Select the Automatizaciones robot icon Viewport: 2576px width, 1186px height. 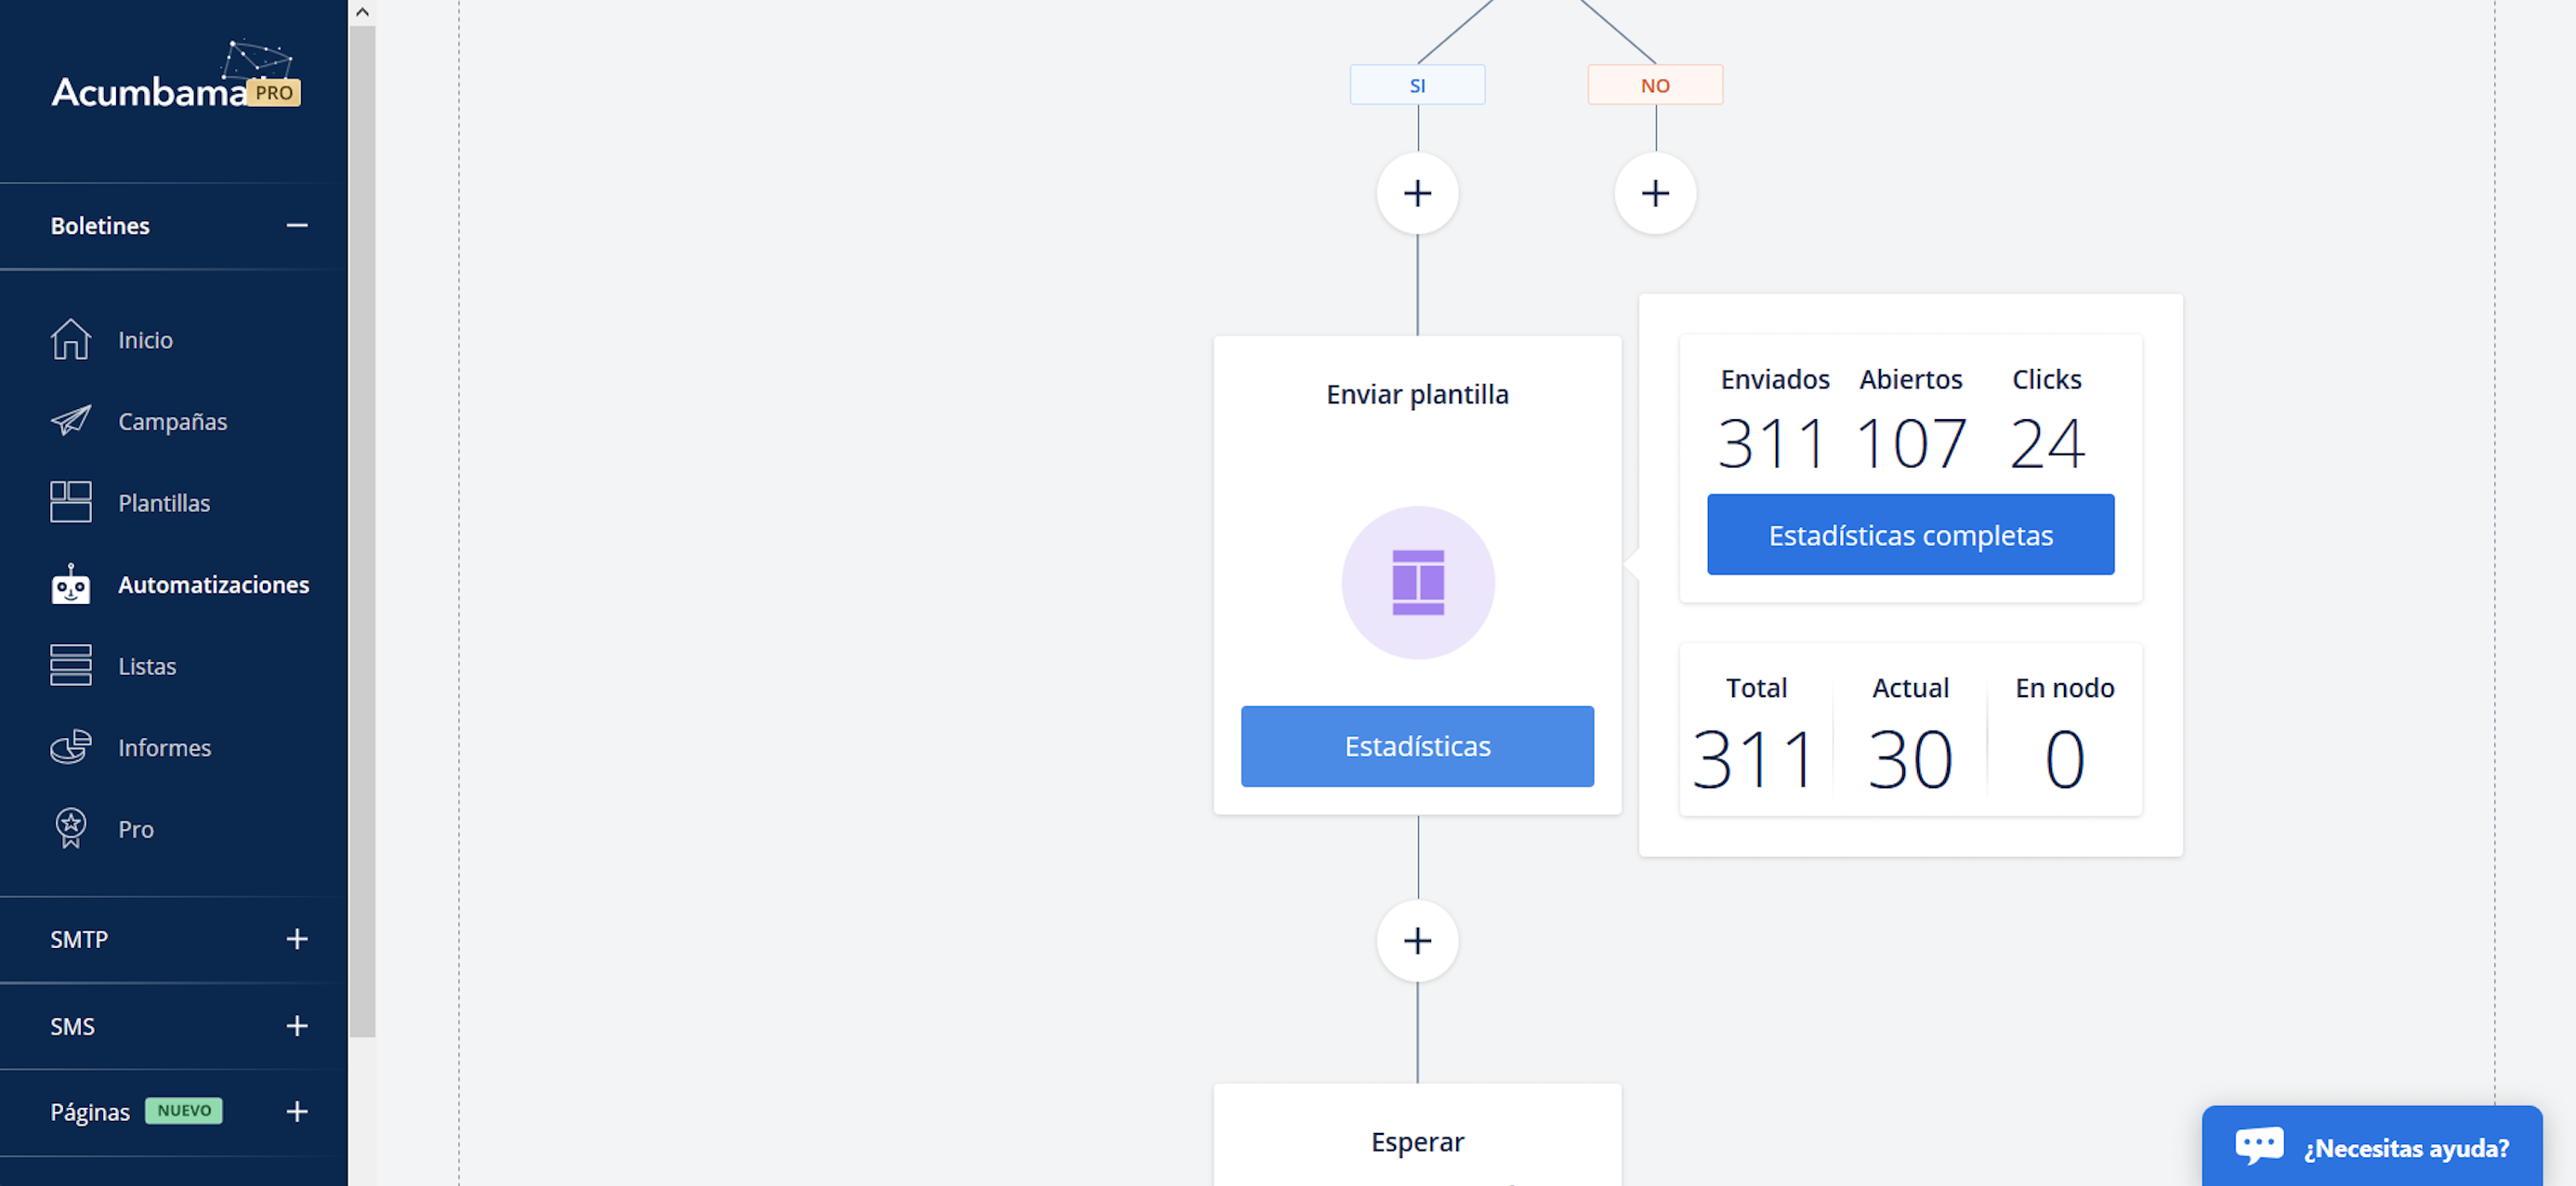(x=70, y=584)
